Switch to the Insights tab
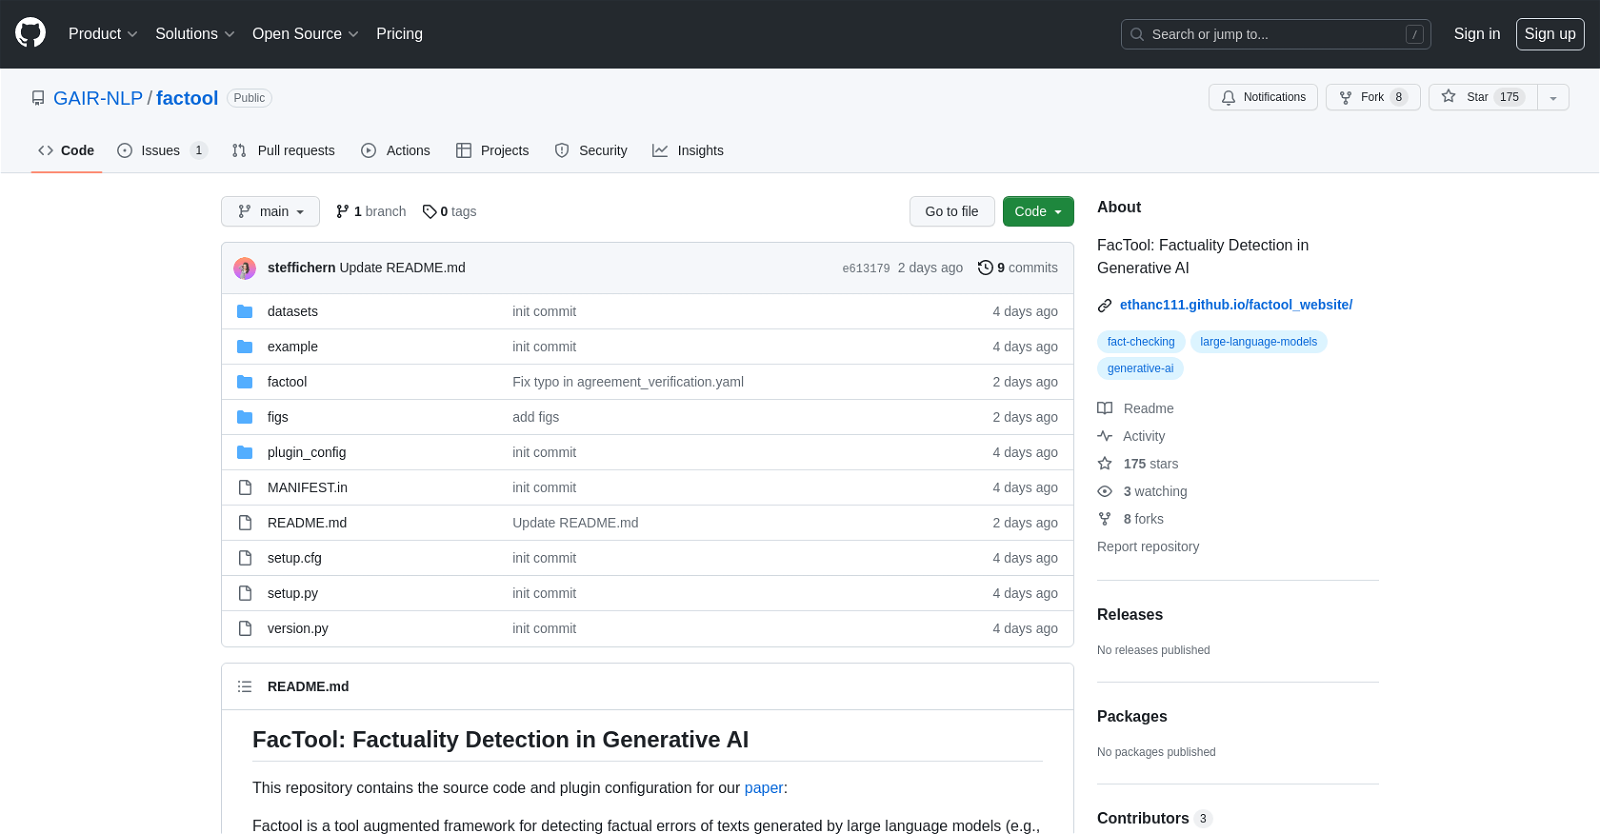 tap(688, 150)
